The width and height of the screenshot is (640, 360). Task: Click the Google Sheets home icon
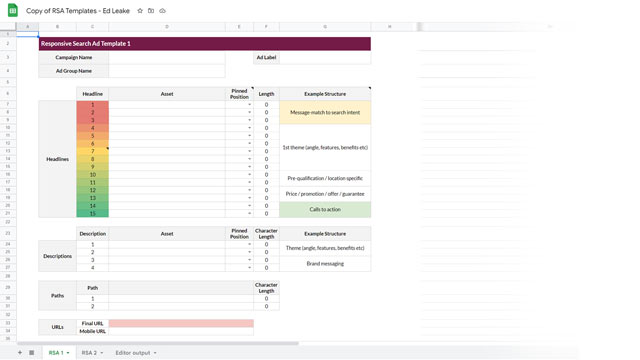coord(13,10)
